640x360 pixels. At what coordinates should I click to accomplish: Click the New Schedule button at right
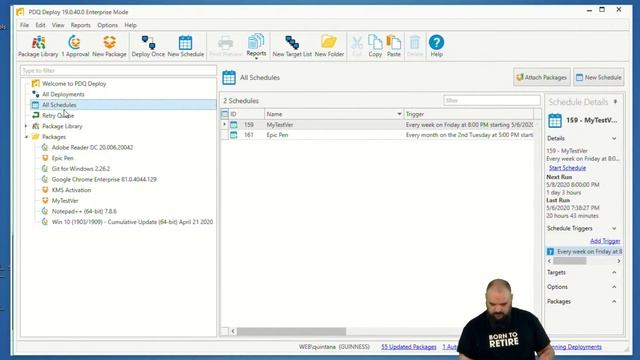coord(598,78)
